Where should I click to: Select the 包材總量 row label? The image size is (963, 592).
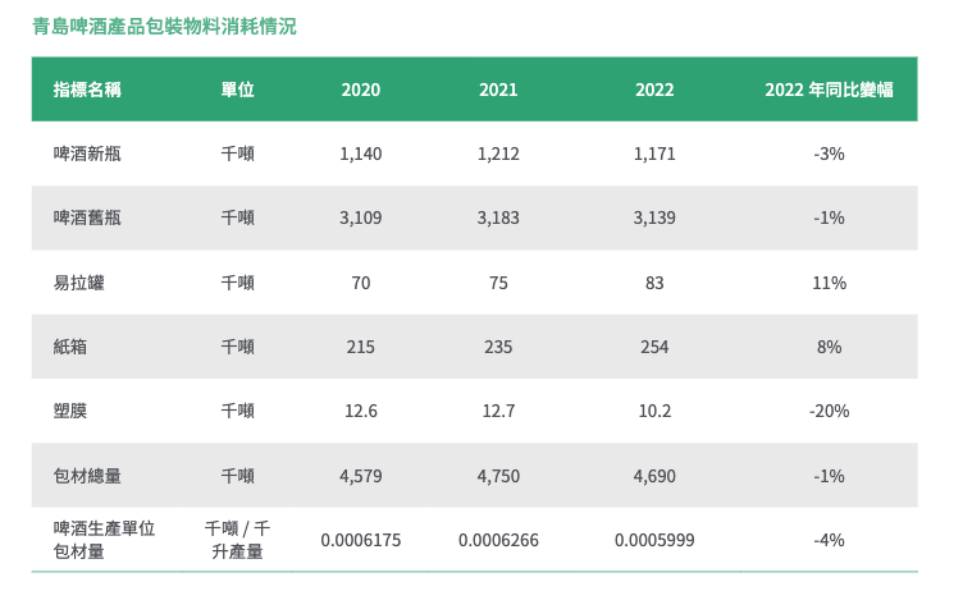pos(87,476)
